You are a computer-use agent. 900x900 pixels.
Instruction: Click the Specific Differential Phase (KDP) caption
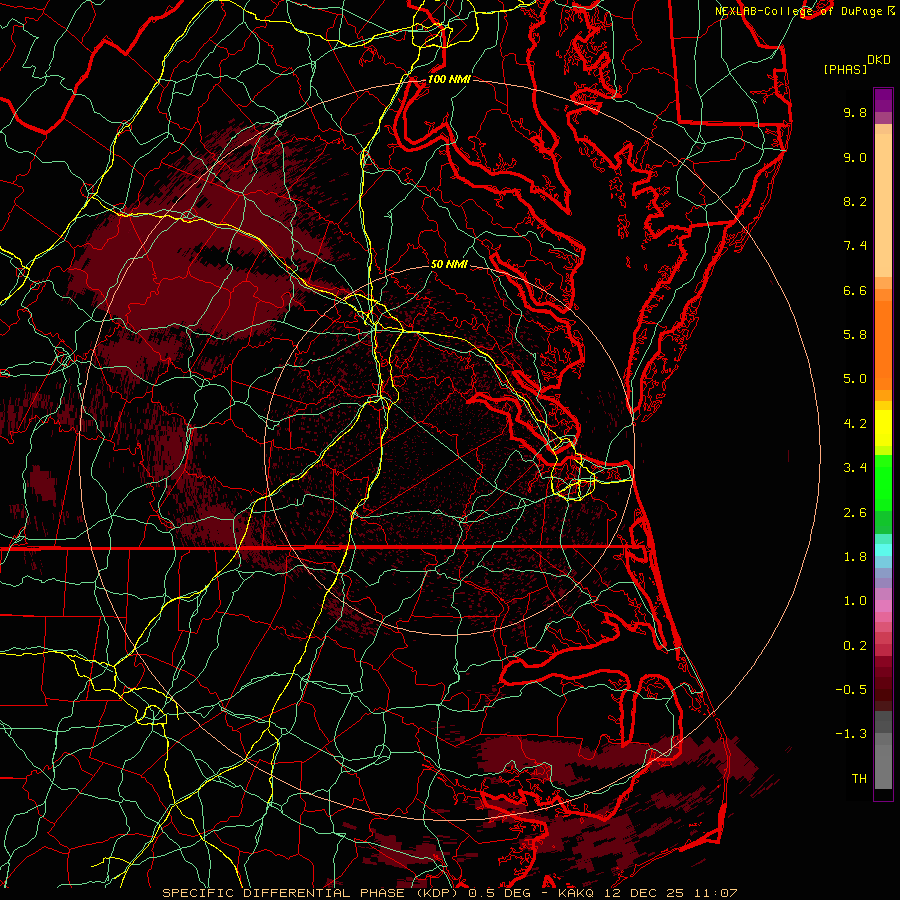(449, 893)
